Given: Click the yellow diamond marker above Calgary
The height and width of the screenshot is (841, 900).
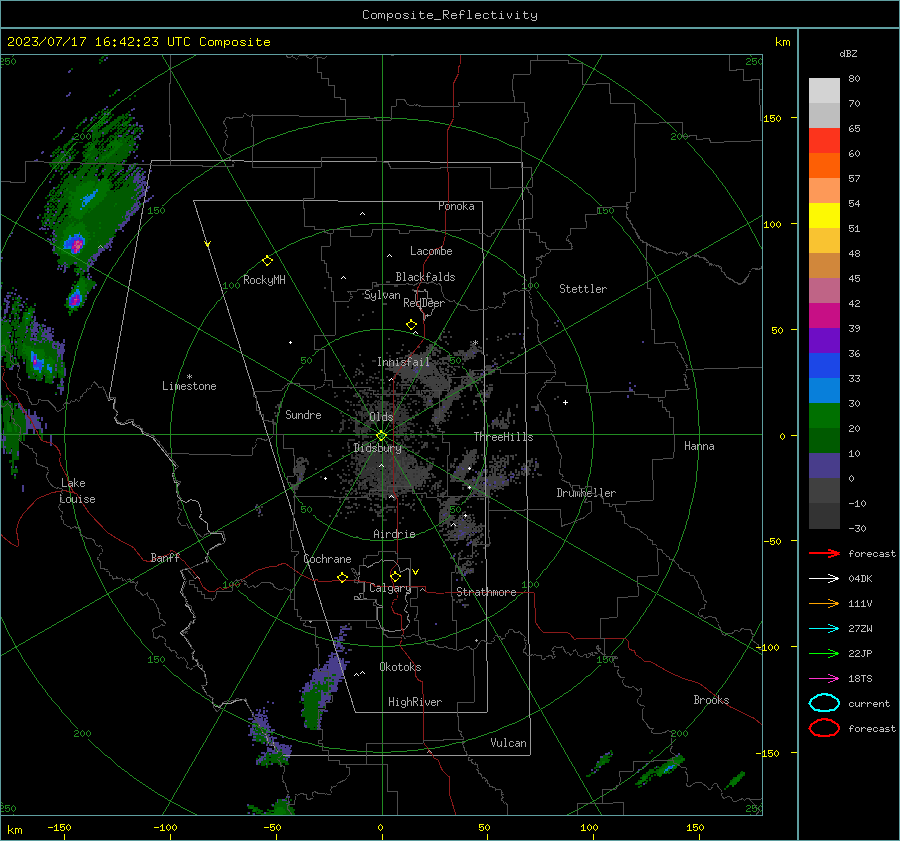Looking at the screenshot, I should [395, 576].
